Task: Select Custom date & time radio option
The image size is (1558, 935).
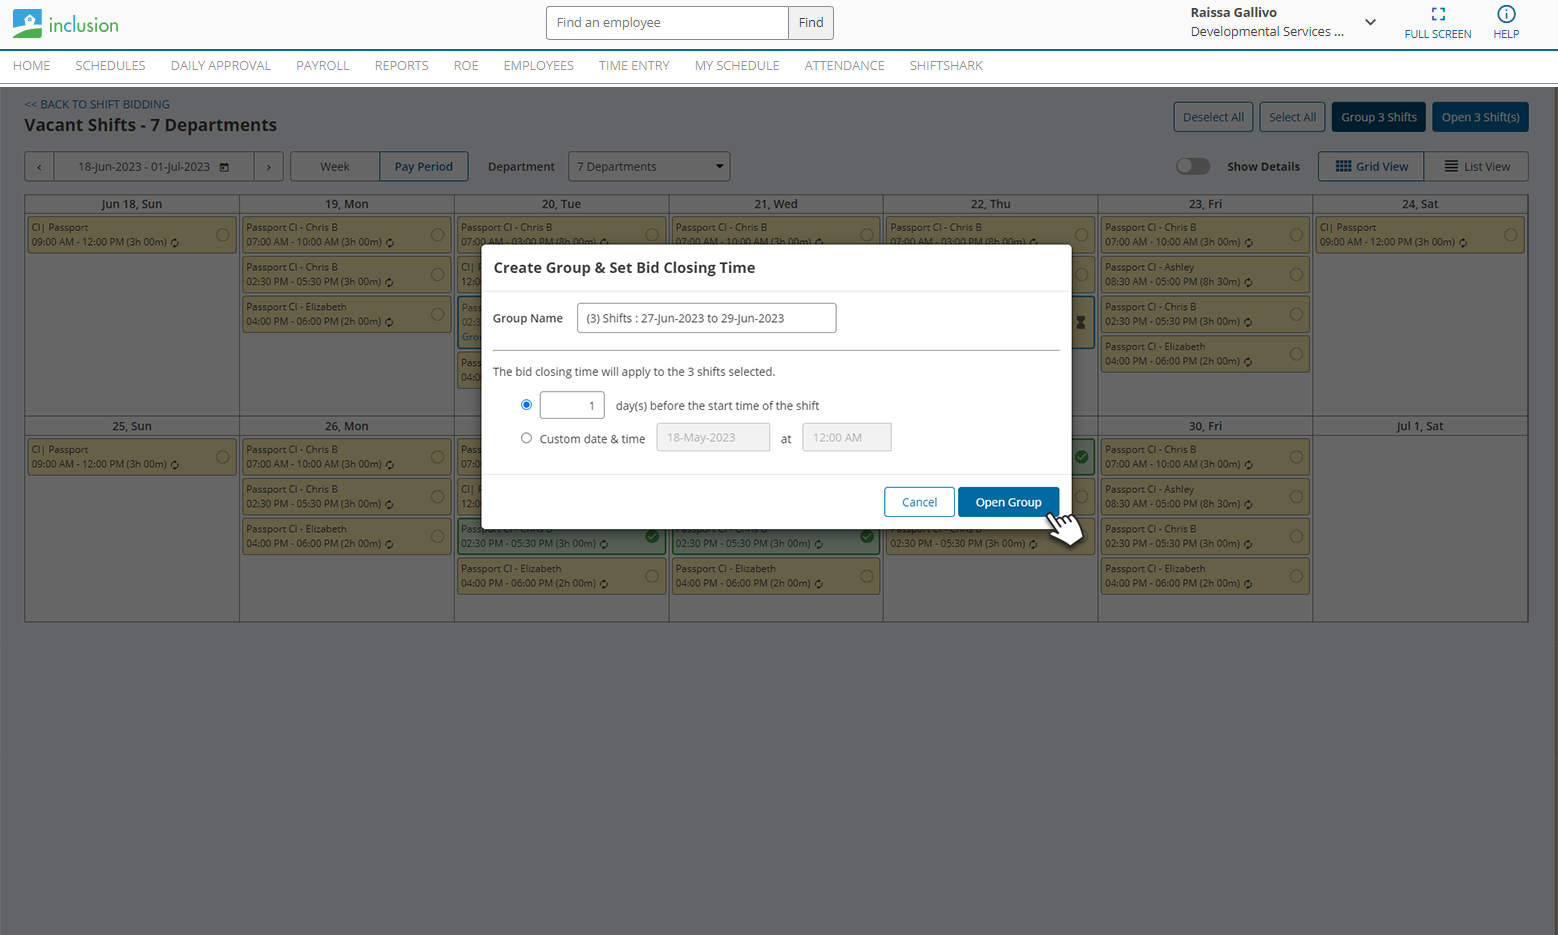Action: (526, 438)
